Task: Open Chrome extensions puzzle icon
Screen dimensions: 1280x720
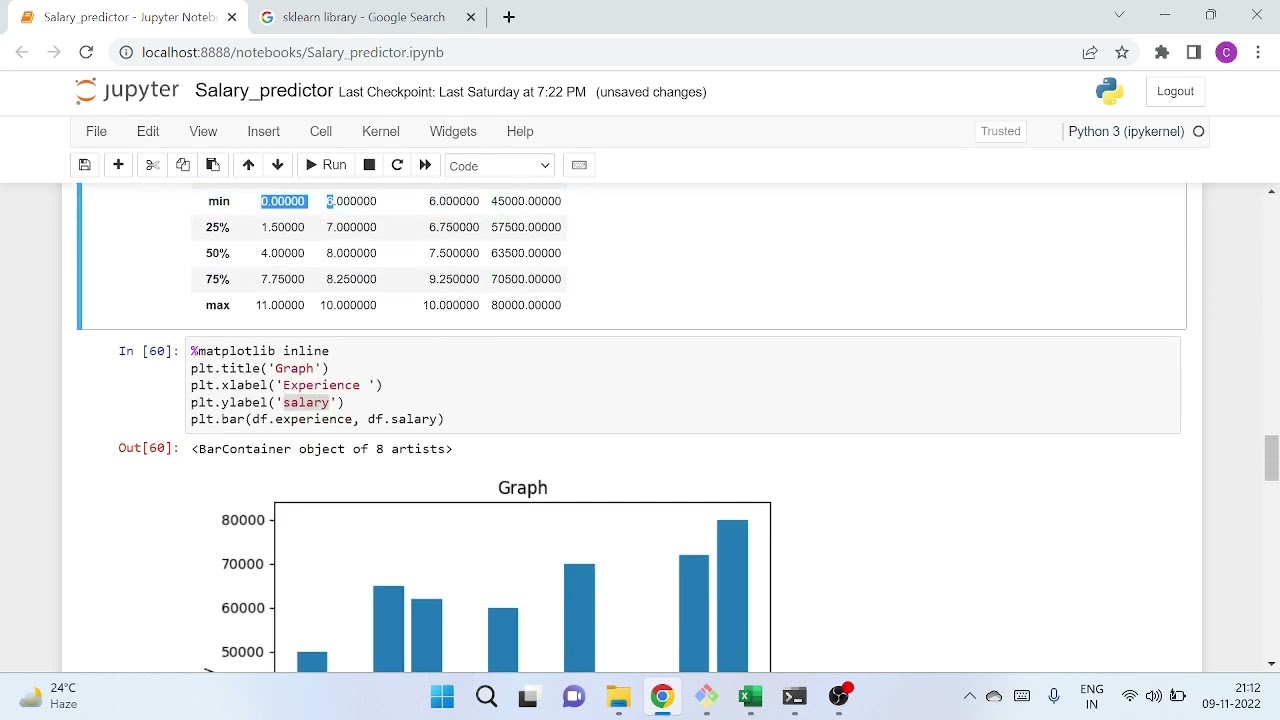Action: [1161, 52]
